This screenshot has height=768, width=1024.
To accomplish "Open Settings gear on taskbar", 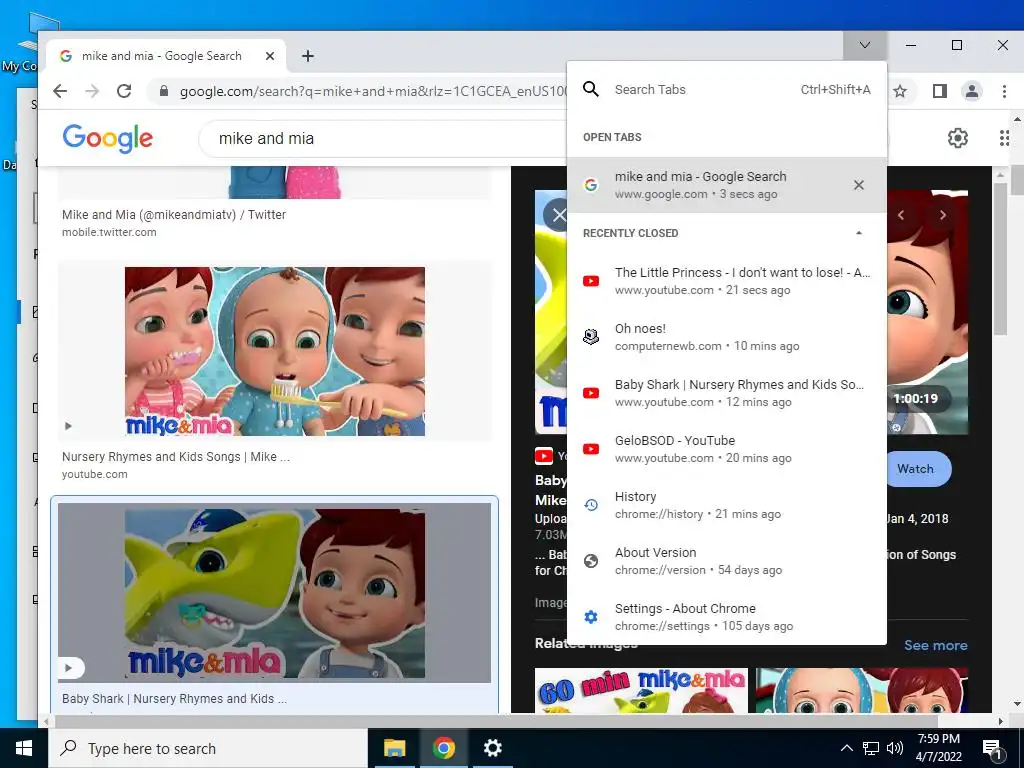I will [x=492, y=748].
